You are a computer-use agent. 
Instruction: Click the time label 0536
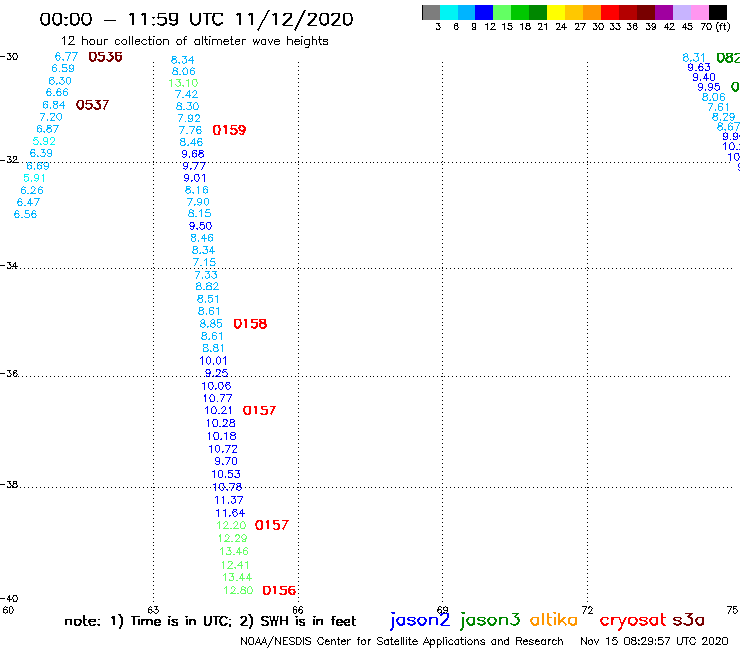point(105,57)
